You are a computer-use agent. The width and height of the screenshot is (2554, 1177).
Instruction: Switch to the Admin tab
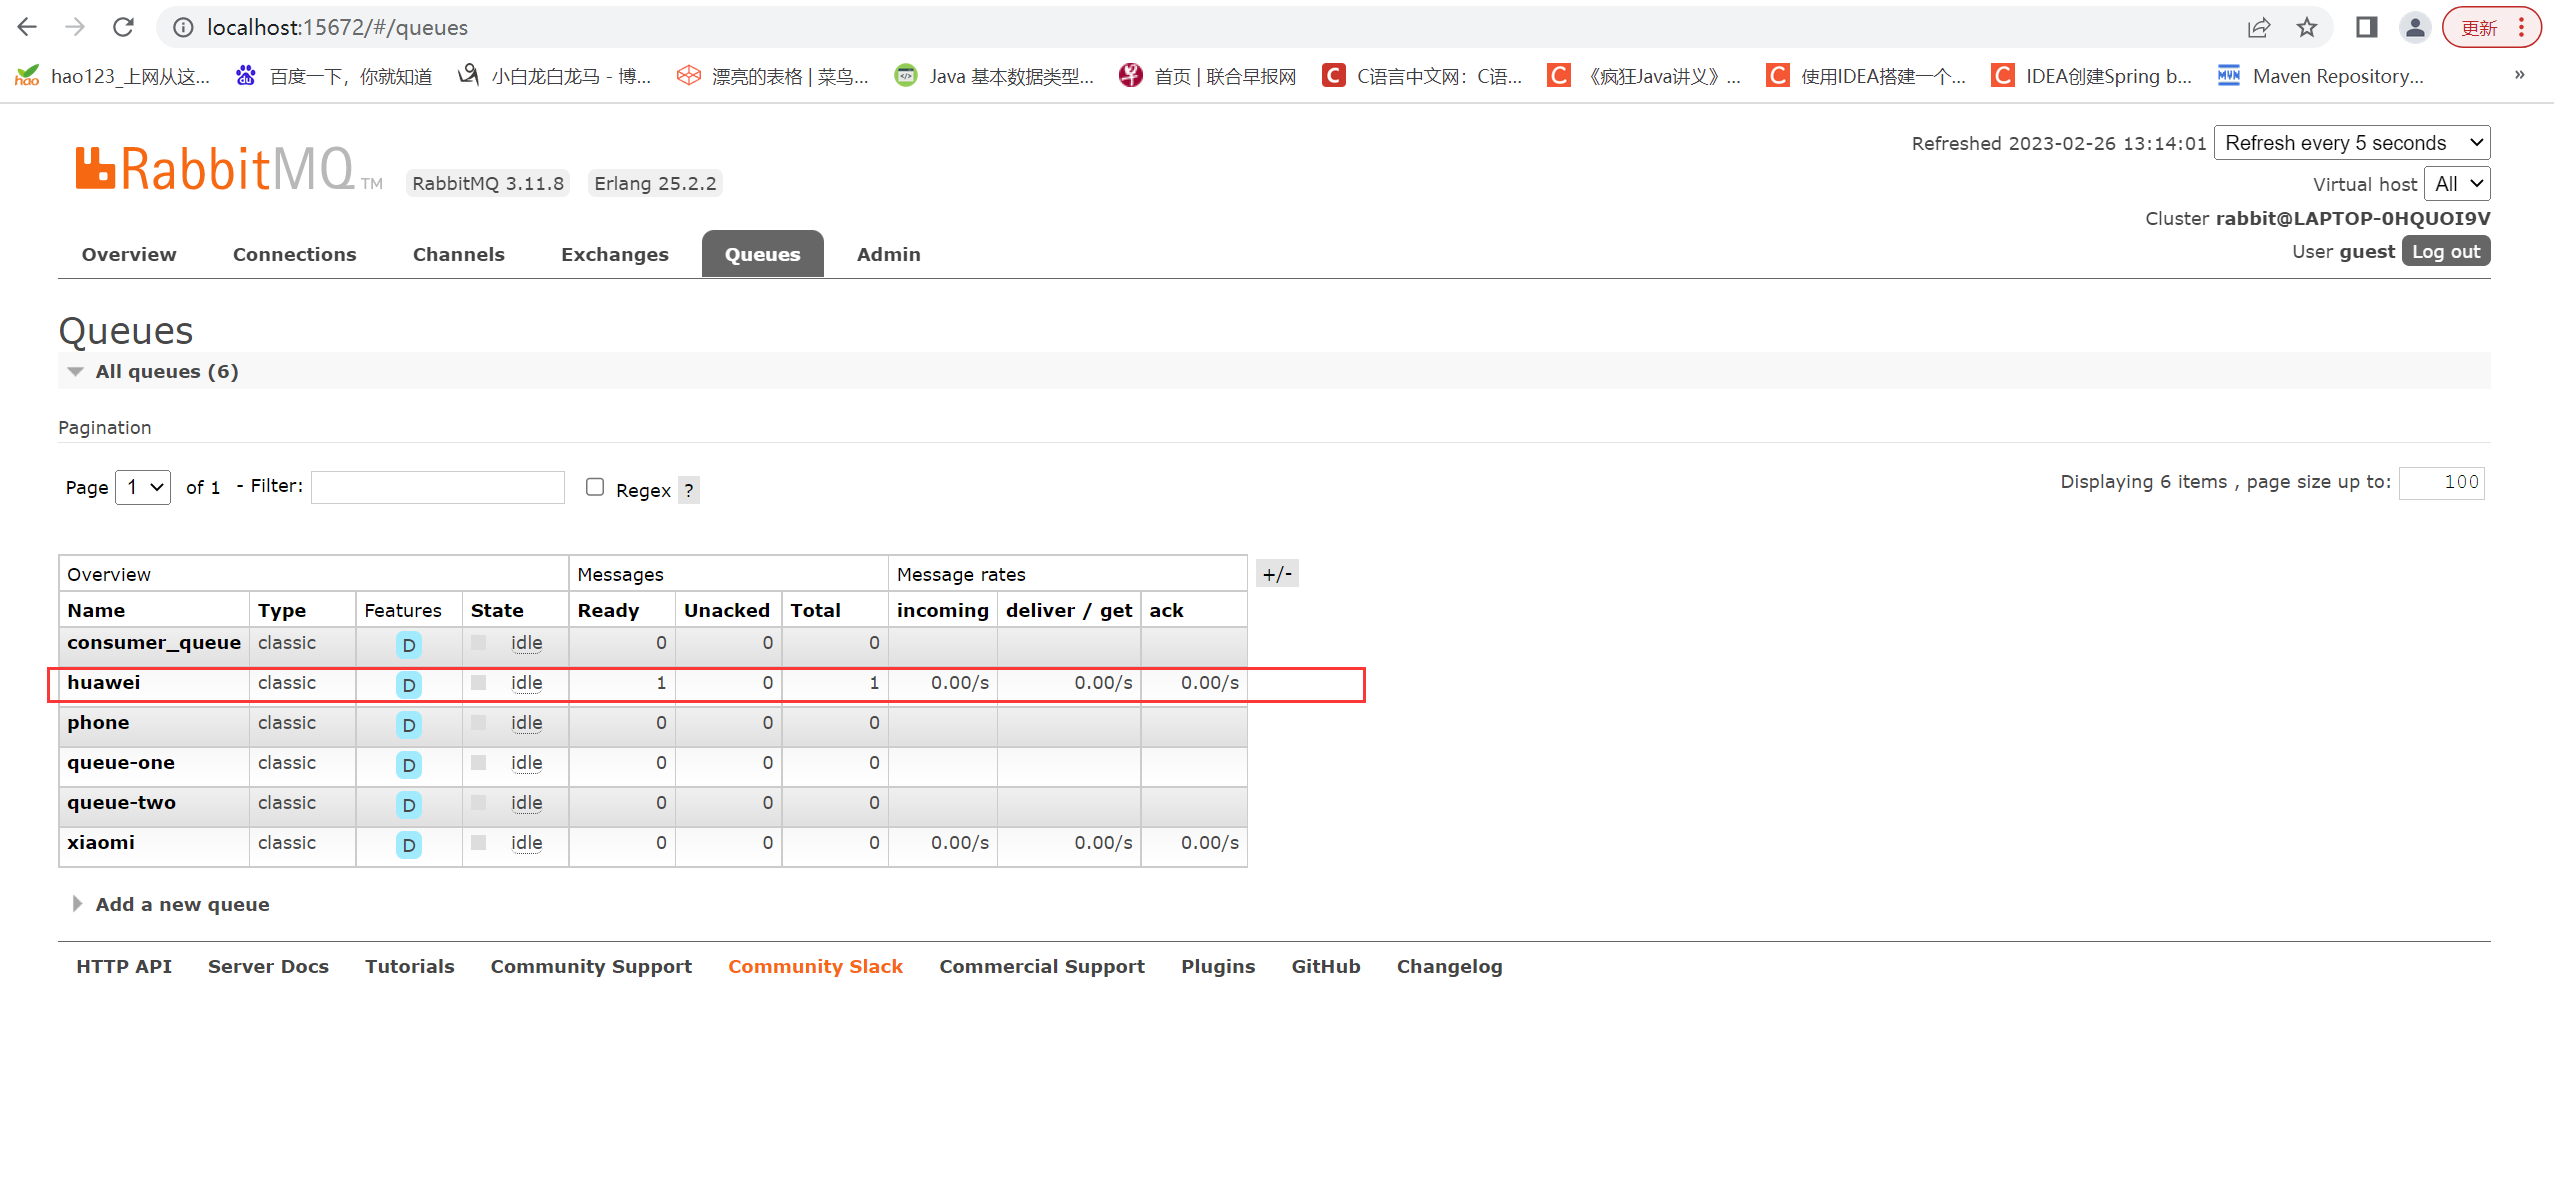[x=888, y=254]
